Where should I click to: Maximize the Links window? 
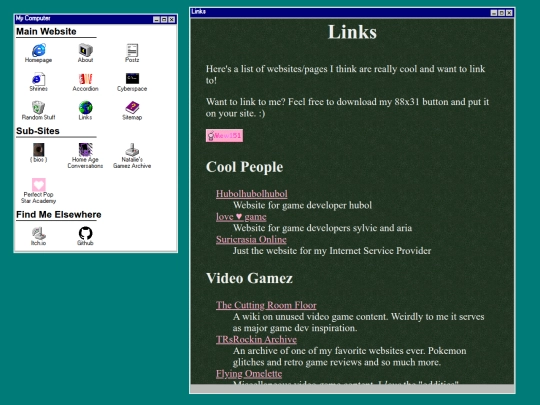tap(501, 13)
